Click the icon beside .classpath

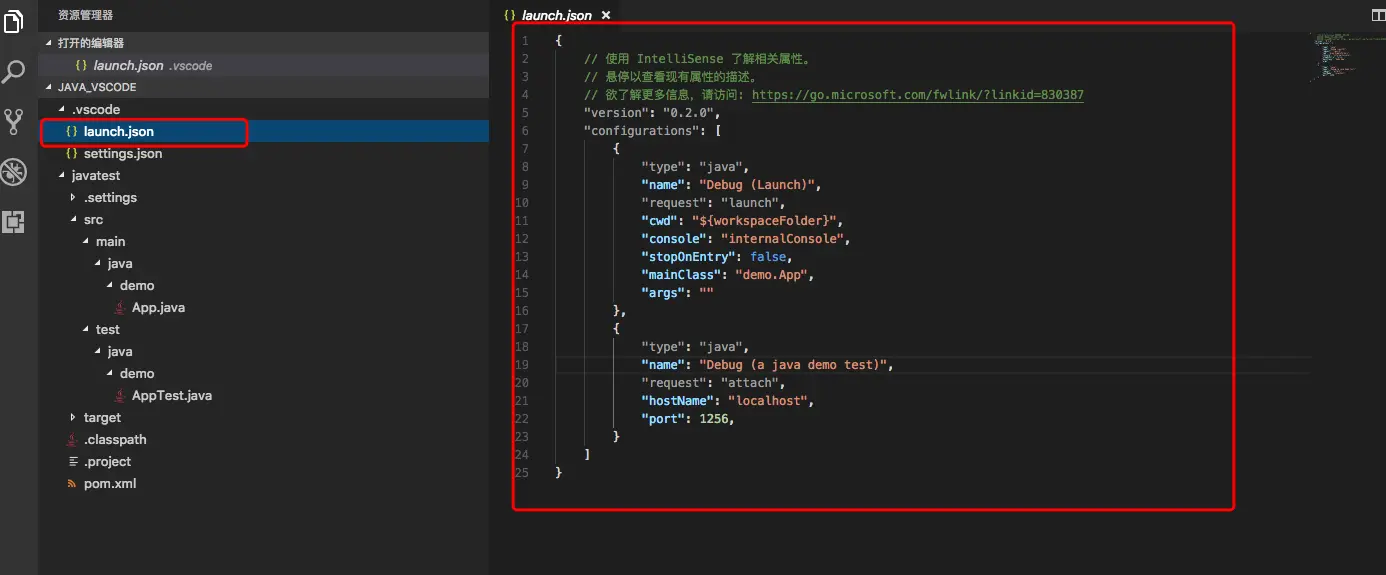coord(71,440)
